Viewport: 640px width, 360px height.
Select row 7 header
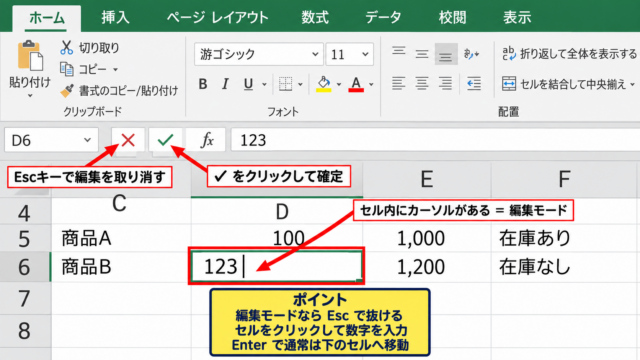25,299
